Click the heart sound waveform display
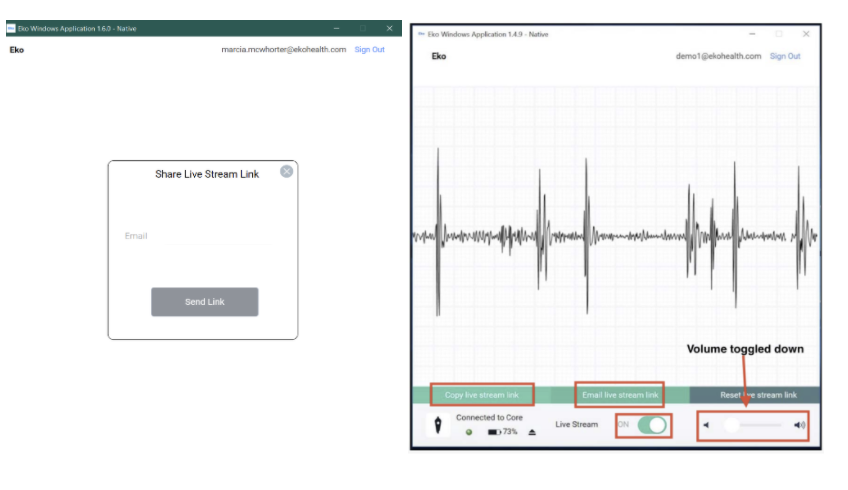 [x=616, y=236]
